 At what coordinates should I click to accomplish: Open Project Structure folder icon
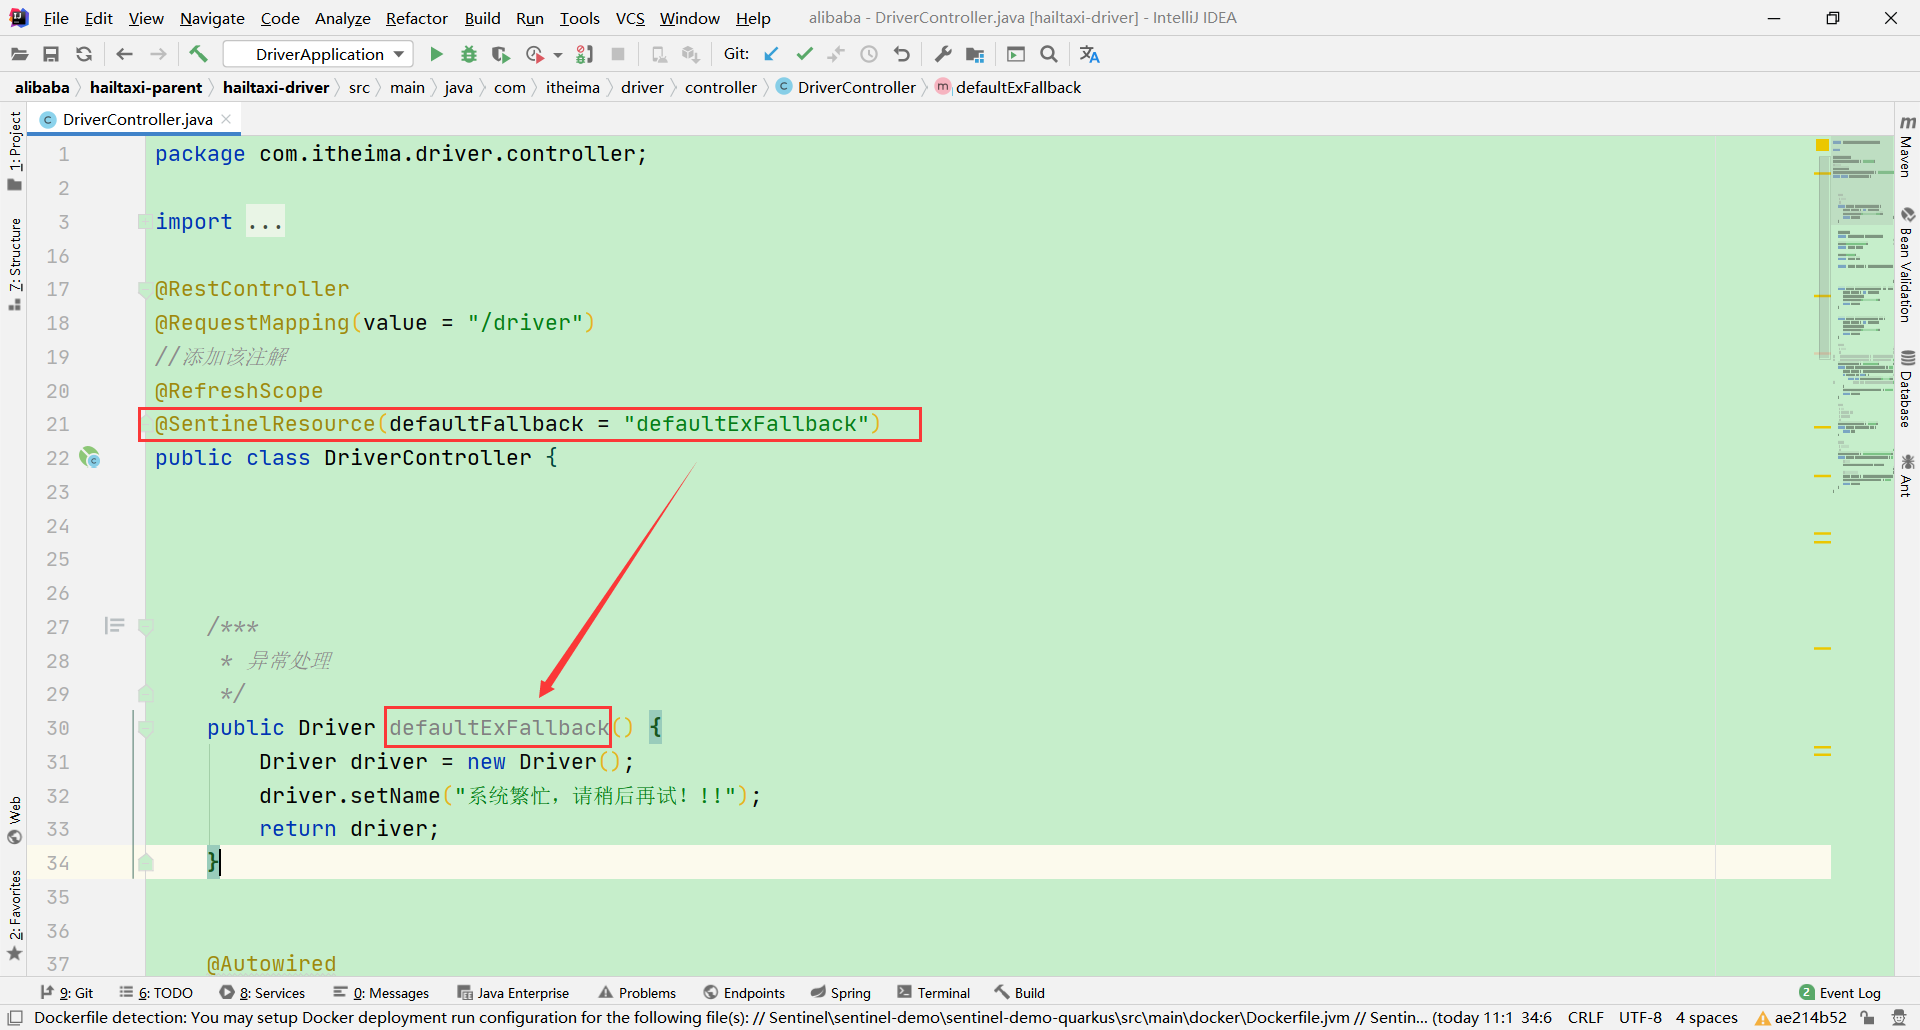coord(975,54)
